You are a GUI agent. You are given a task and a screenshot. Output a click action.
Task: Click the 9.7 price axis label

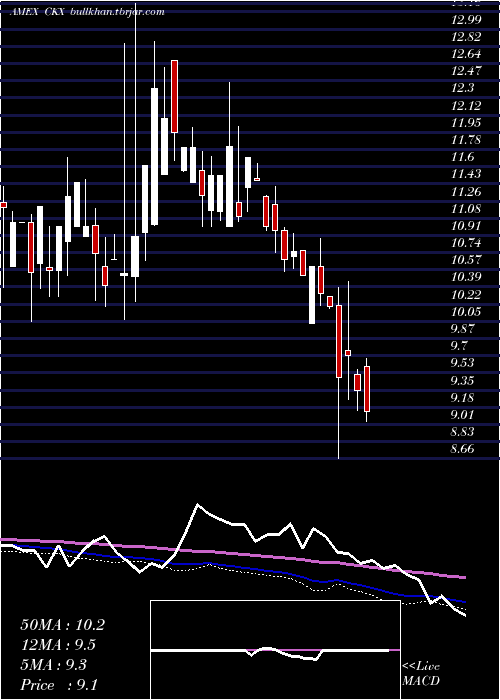(x=459, y=346)
